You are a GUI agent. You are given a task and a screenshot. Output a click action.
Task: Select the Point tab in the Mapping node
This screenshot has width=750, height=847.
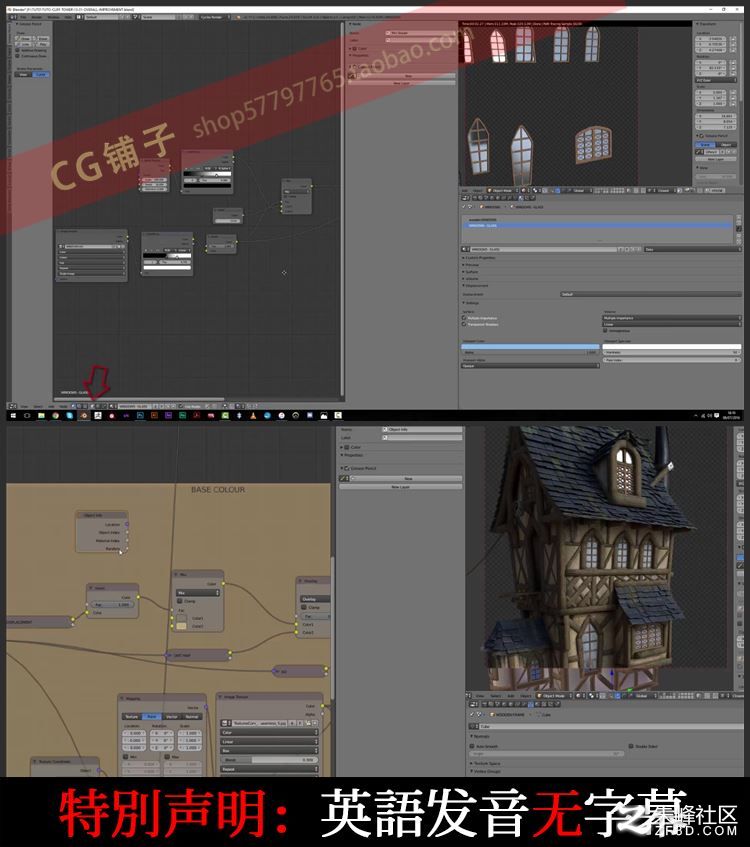[152, 717]
